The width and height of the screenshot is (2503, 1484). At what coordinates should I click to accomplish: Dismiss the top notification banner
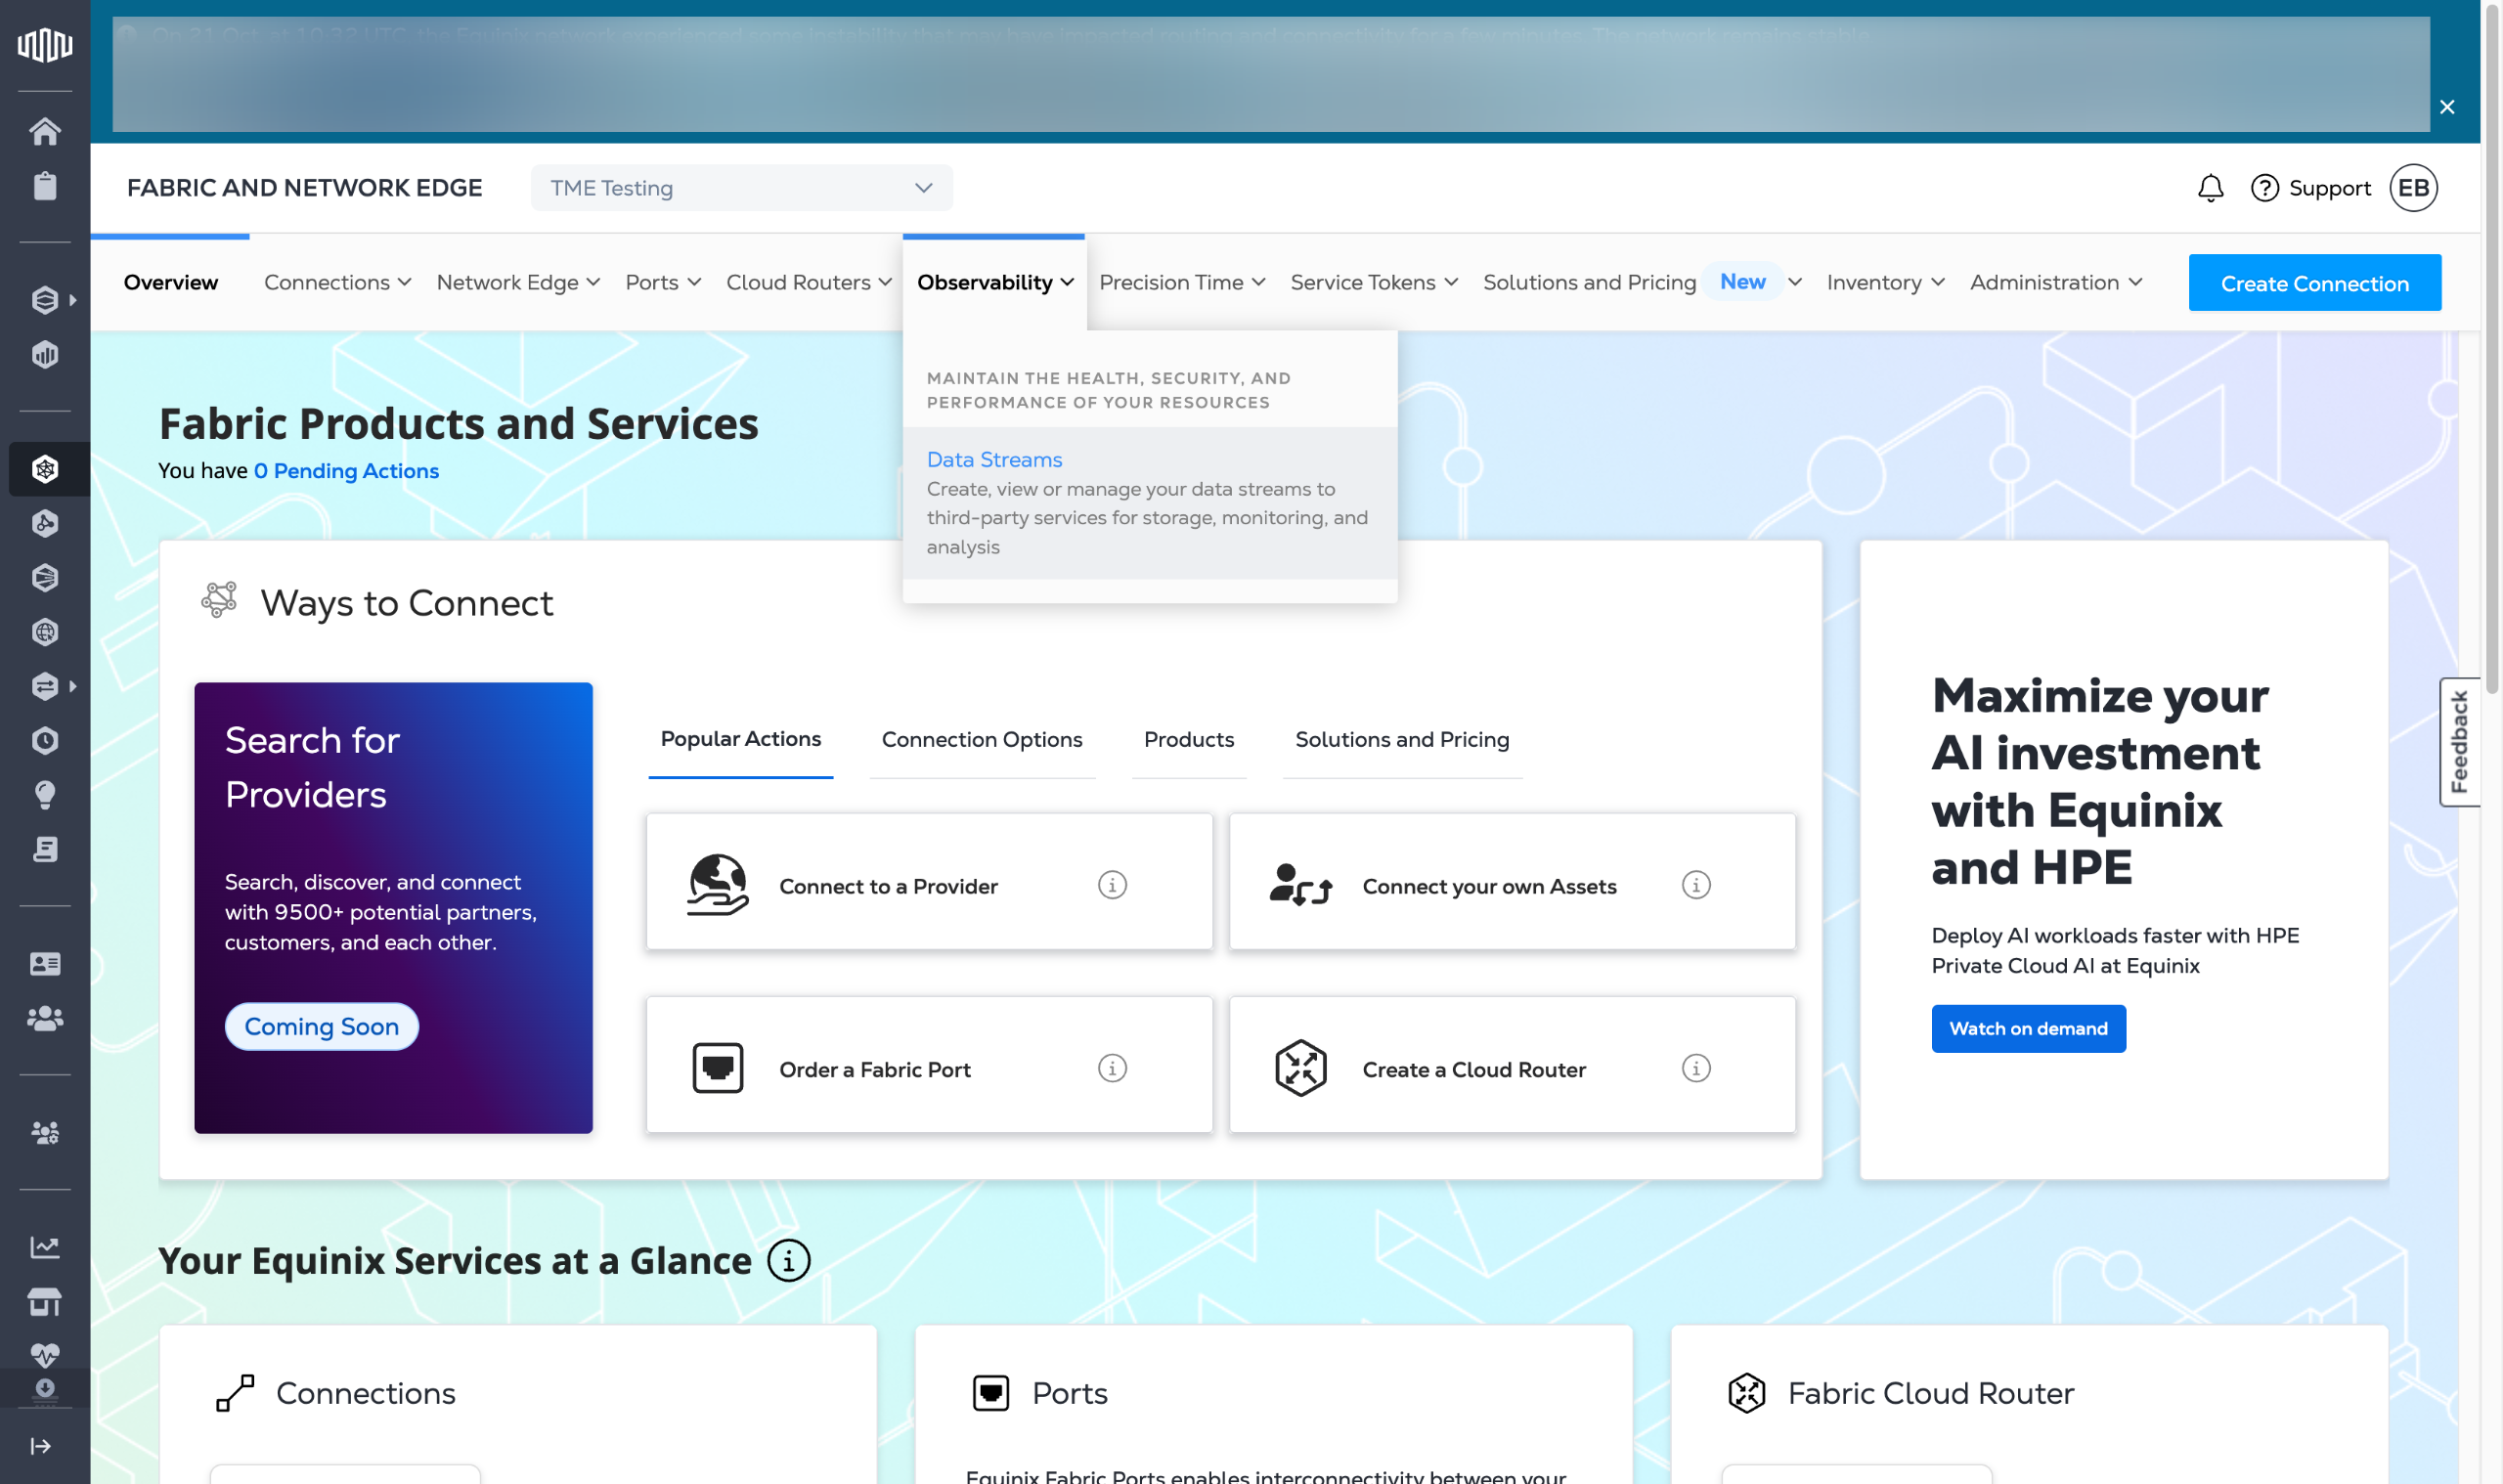click(2447, 107)
